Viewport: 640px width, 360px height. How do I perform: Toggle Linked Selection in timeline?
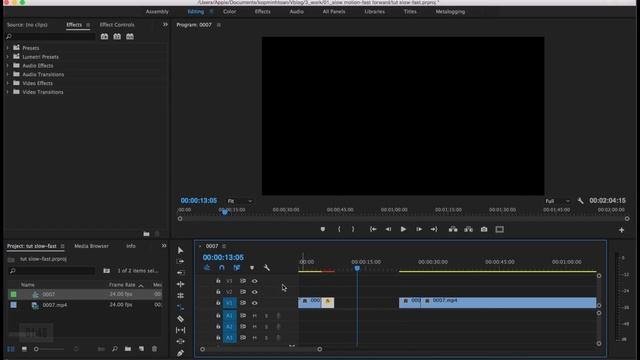pos(237,268)
